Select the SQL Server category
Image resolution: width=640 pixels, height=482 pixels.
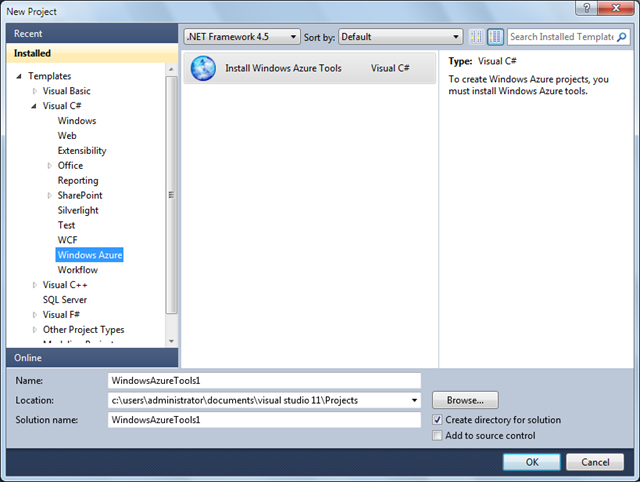64,300
